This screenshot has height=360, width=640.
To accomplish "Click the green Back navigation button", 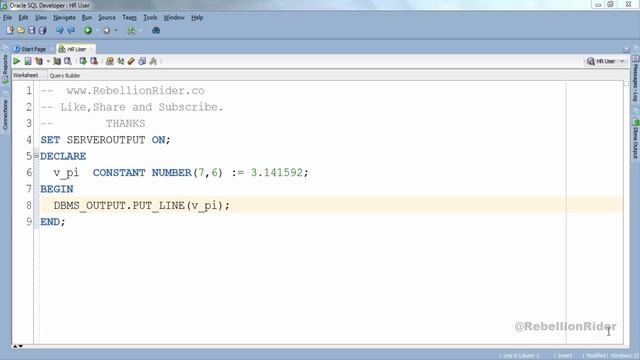I will click(x=88, y=30).
